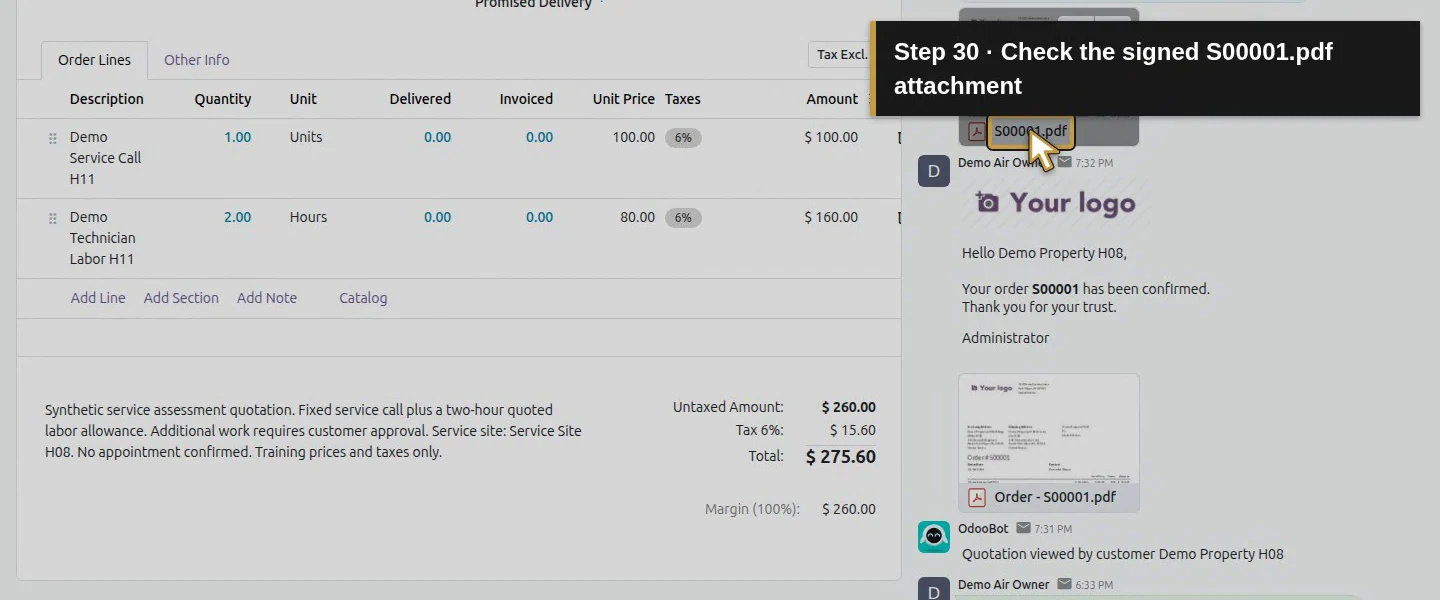The image size is (1440, 600).
Task: Open the product Catalog
Action: point(363,298)
